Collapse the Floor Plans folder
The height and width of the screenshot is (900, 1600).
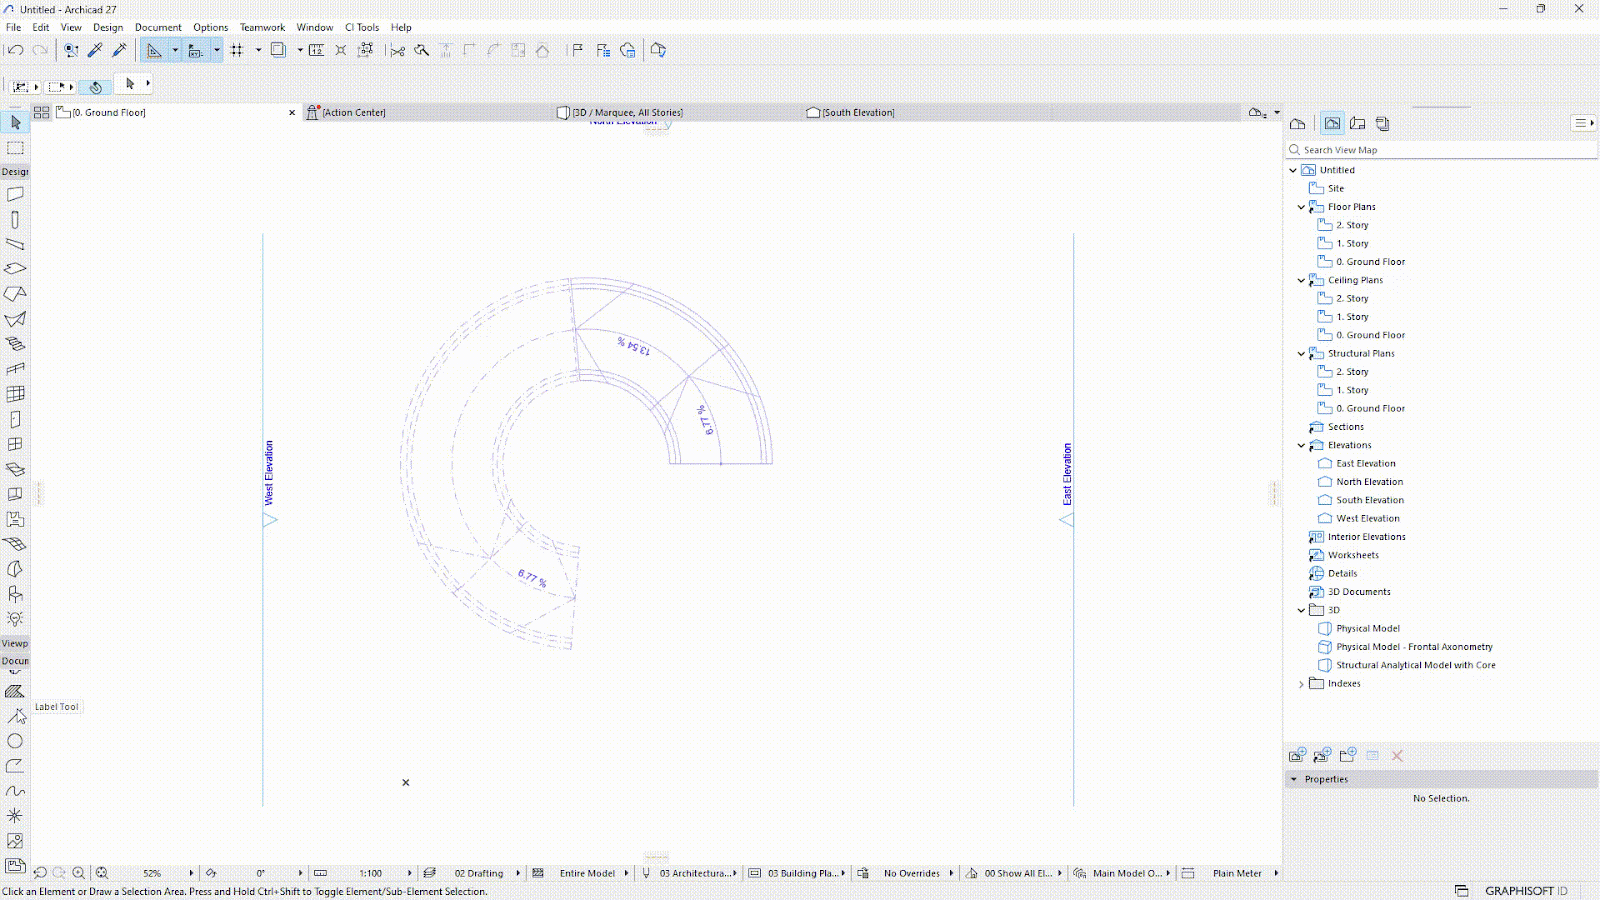[1301, 207]
